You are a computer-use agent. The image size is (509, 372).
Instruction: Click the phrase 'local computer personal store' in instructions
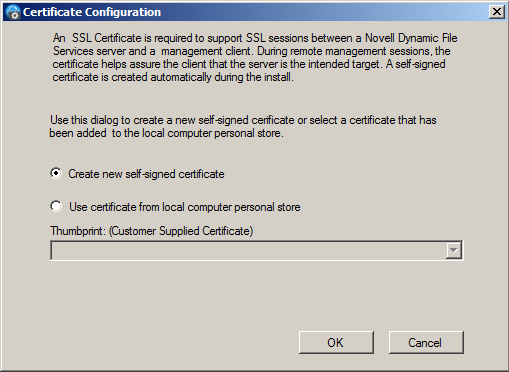212,133
